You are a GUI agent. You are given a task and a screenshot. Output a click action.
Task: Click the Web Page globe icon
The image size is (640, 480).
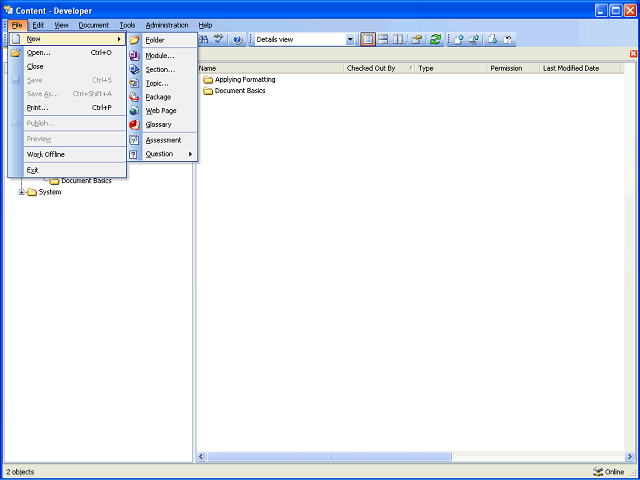134,111
